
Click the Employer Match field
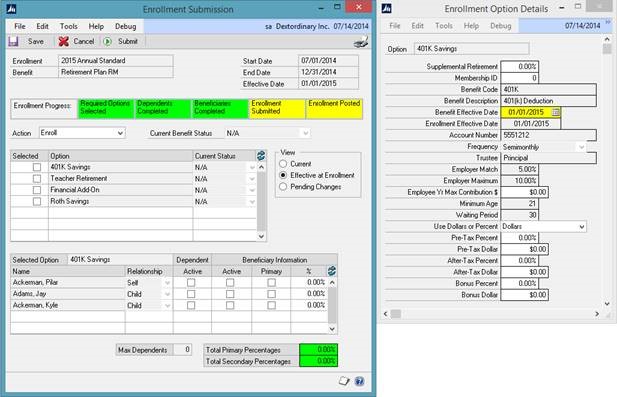[519, 169]
